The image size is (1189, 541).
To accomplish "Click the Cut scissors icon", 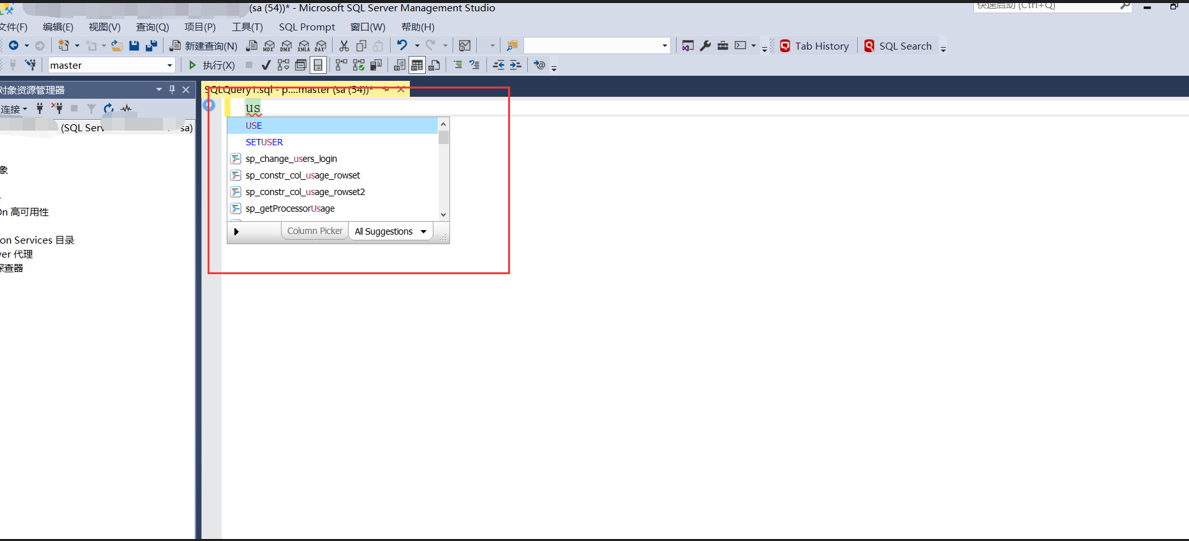I will pos(344,46).
